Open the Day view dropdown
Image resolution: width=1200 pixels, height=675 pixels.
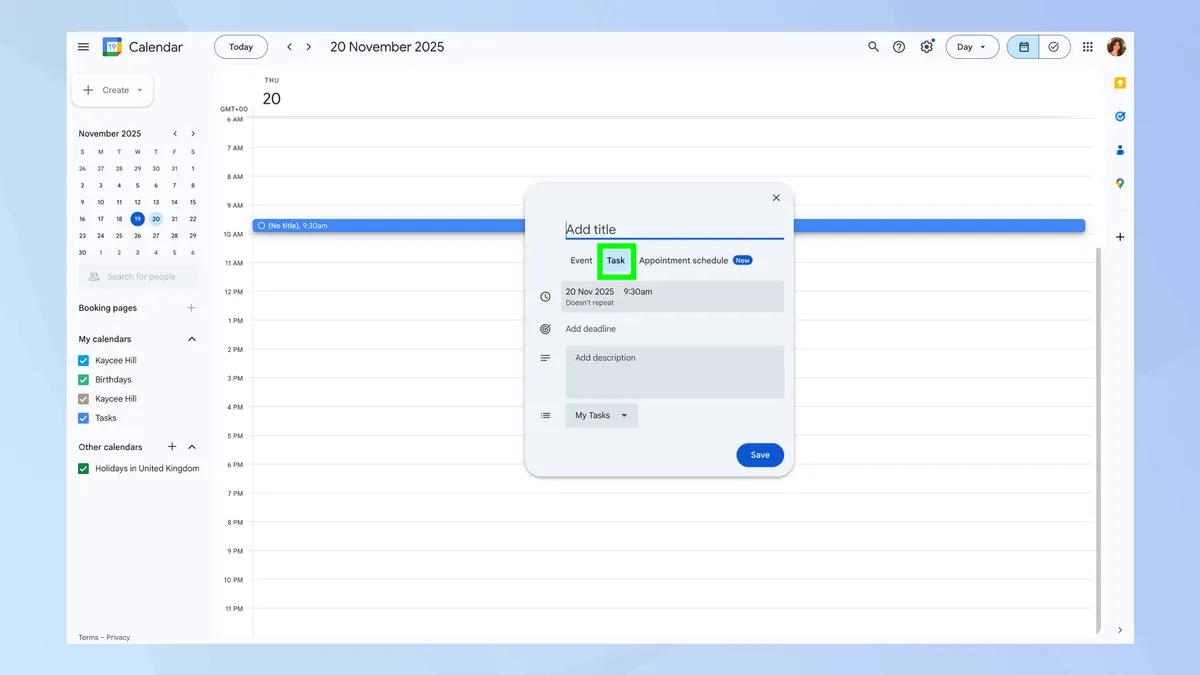pos(971,46)
